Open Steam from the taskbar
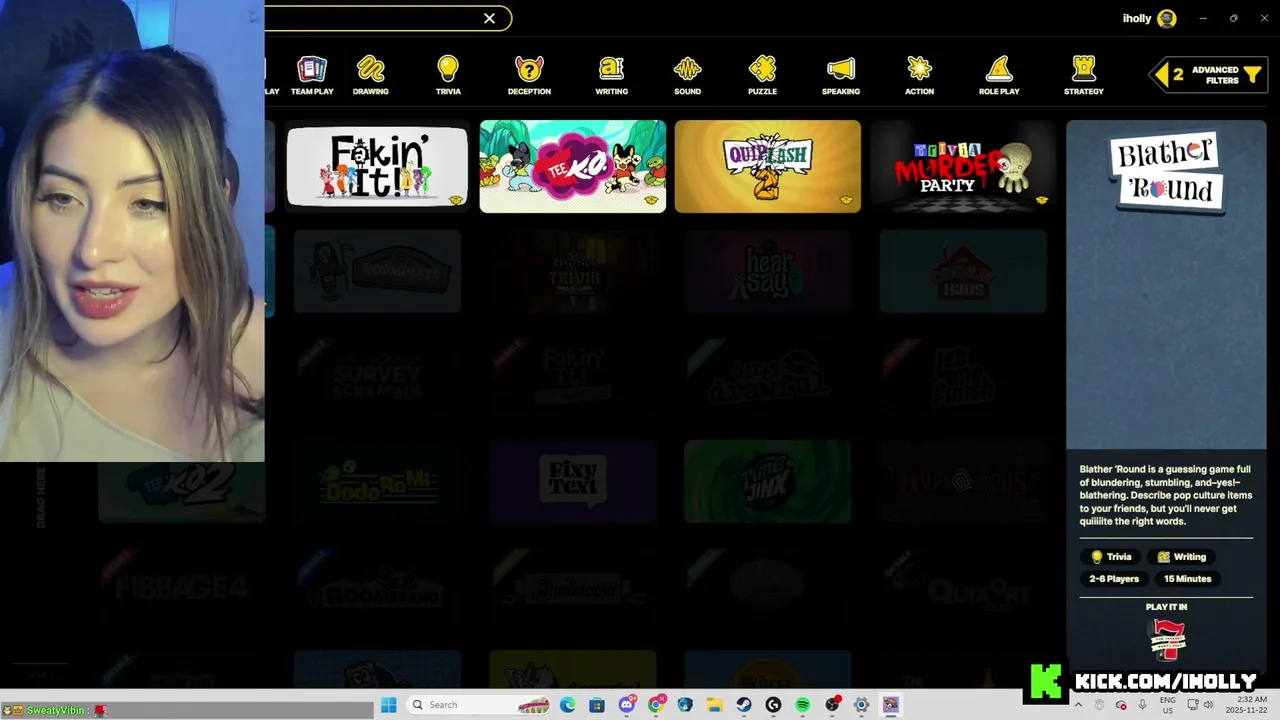Image resolution: width=1280 pixels, height=720 pixels. (x=744, y=705)
